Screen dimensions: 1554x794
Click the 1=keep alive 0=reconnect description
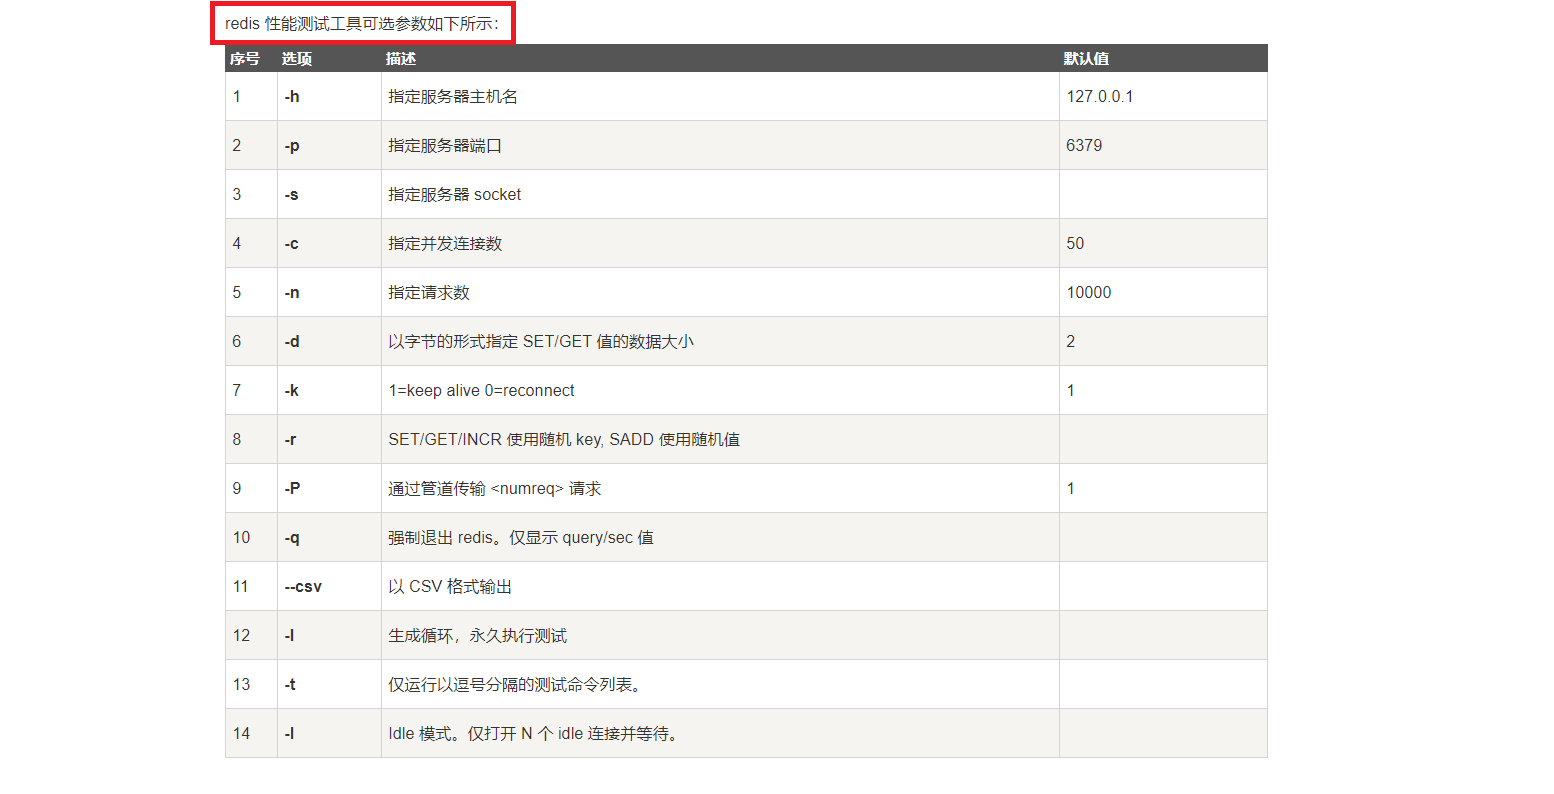(x=481, y=391)
